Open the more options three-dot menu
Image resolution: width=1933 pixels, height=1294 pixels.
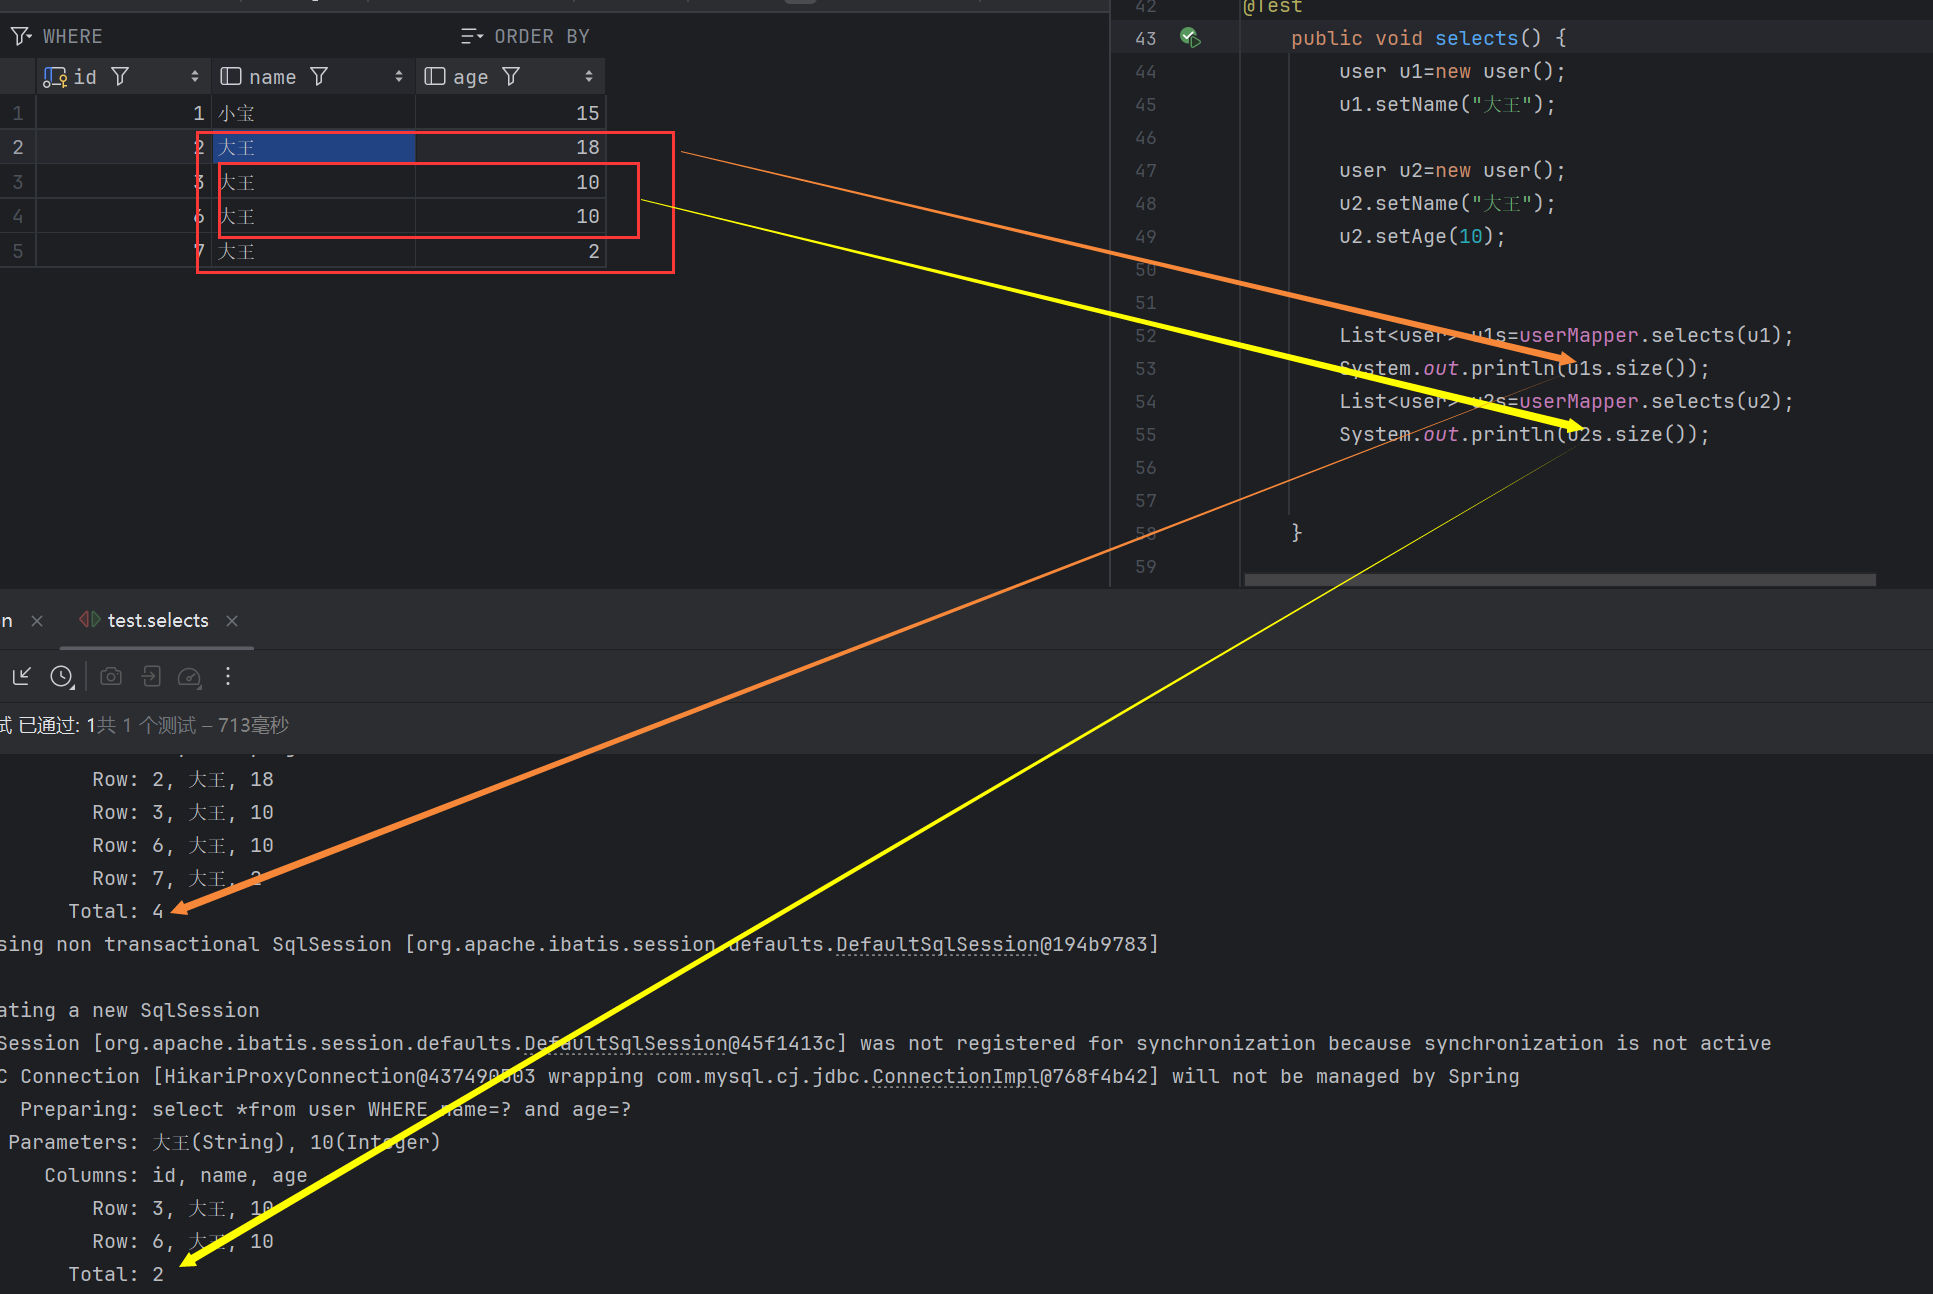click(x=228, y=677)
